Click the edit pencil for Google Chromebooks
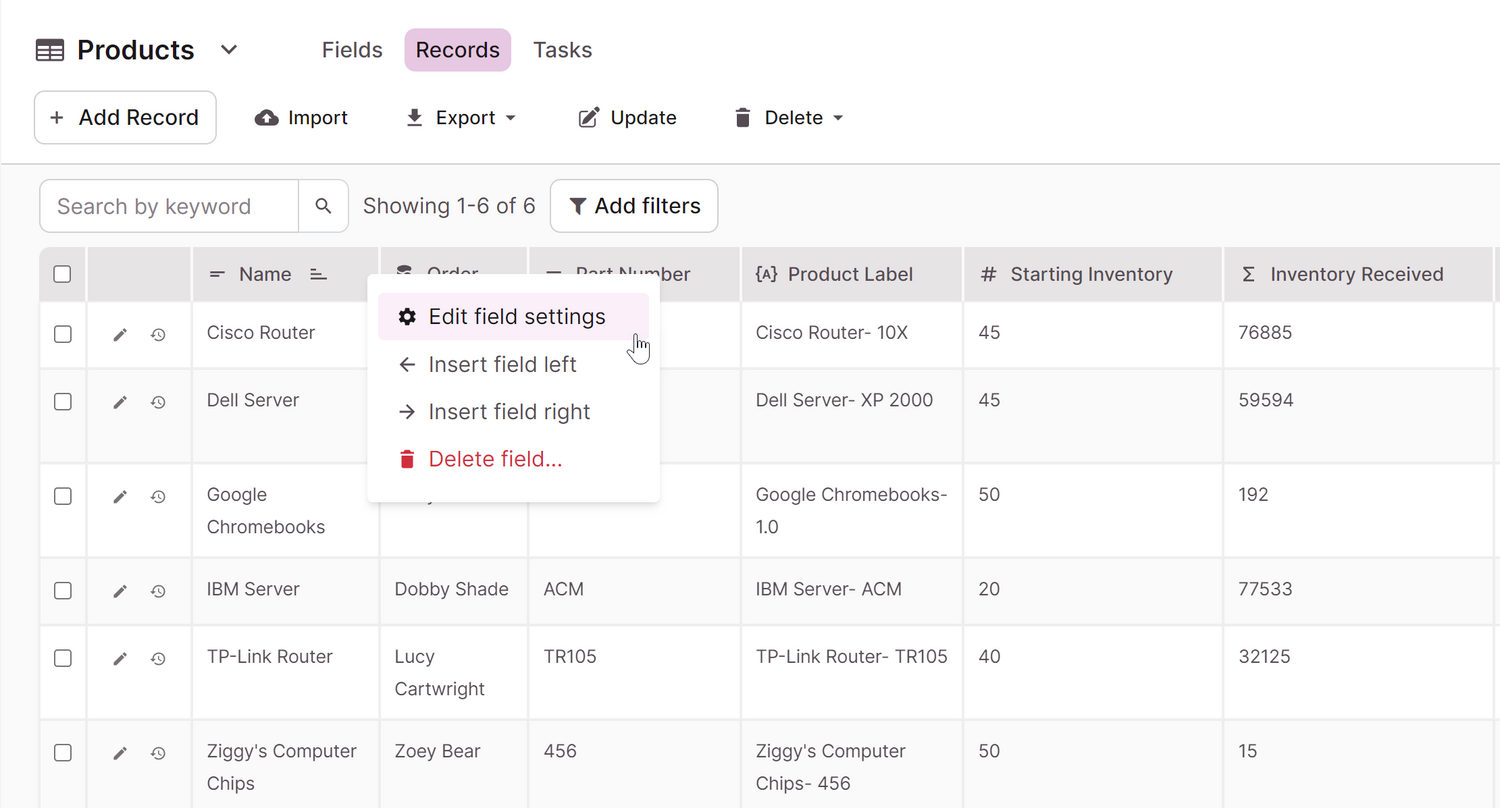 point(120,497)
